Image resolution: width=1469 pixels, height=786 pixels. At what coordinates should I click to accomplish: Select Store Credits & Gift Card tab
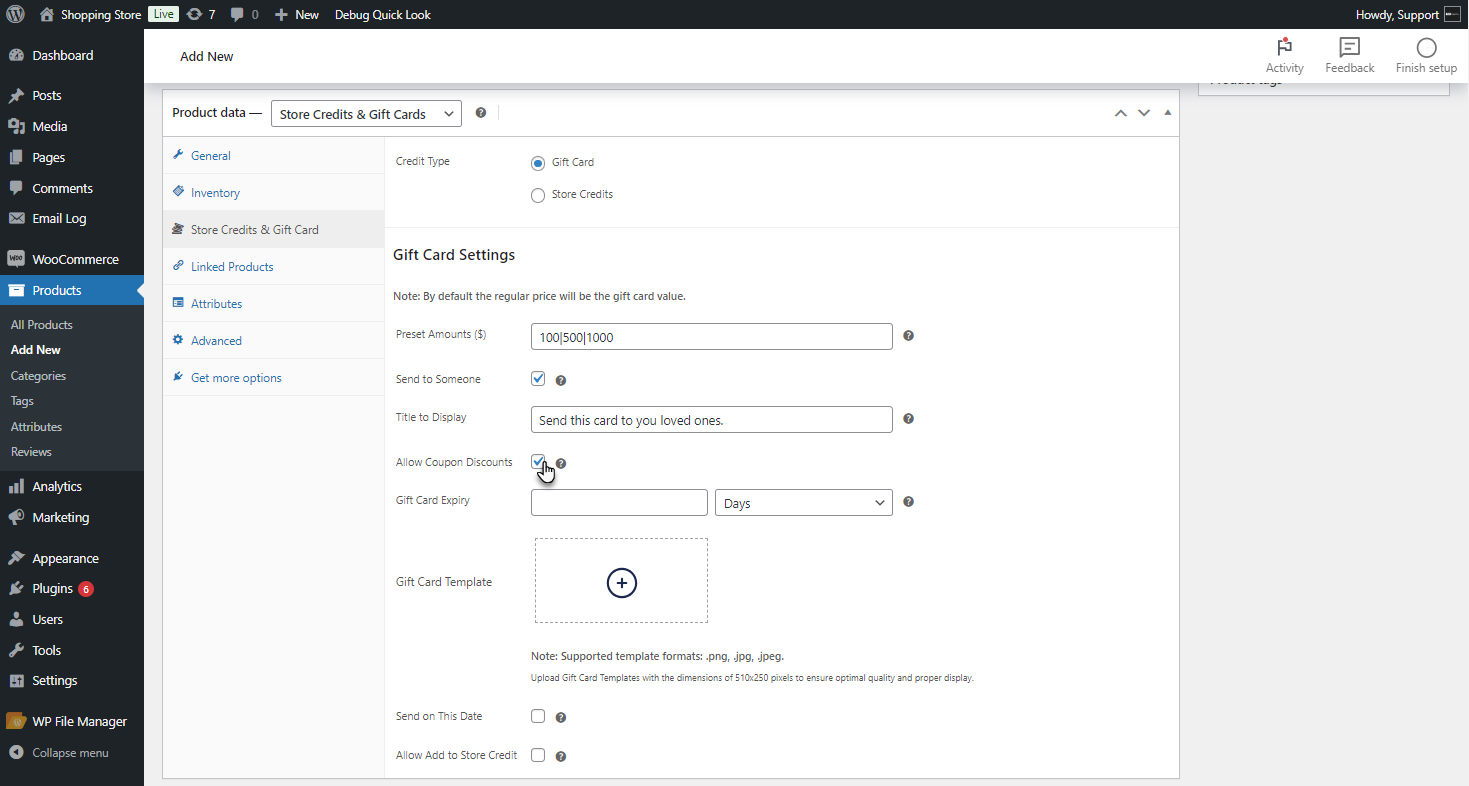273,229
